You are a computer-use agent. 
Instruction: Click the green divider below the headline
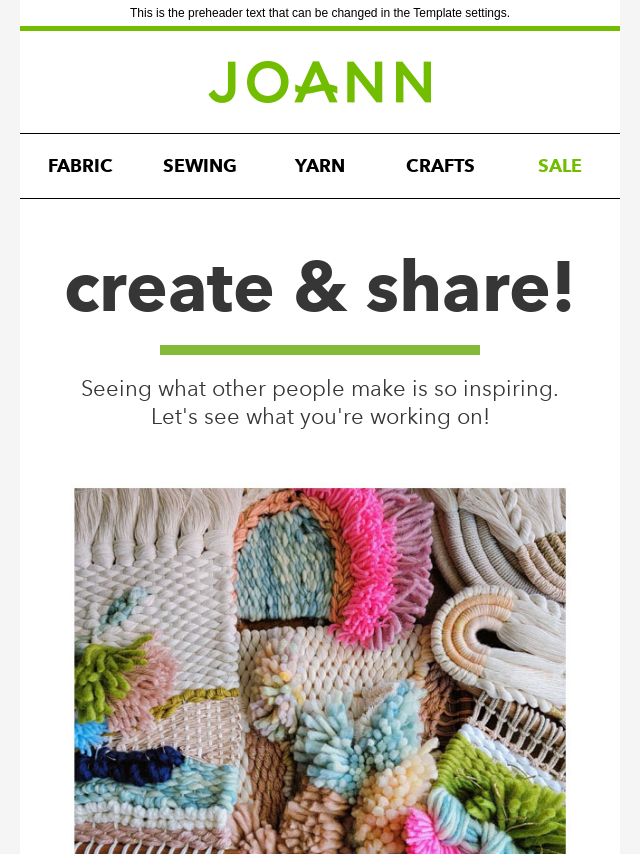320,350
